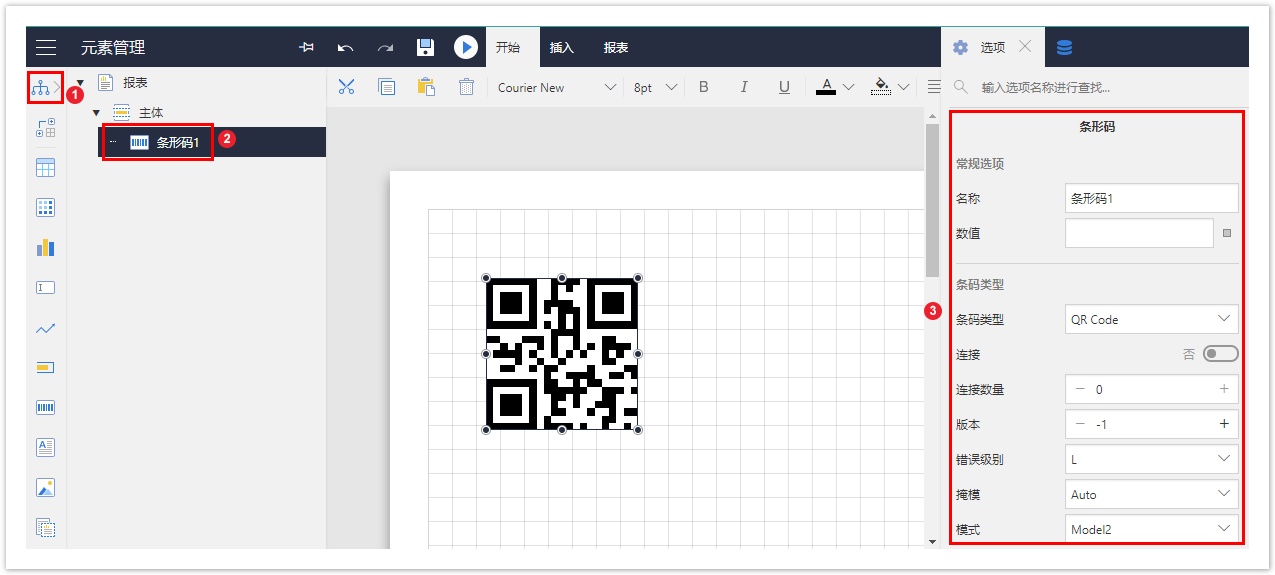
Task: Increase the 连接数量 value
Action: point(1224,389)
